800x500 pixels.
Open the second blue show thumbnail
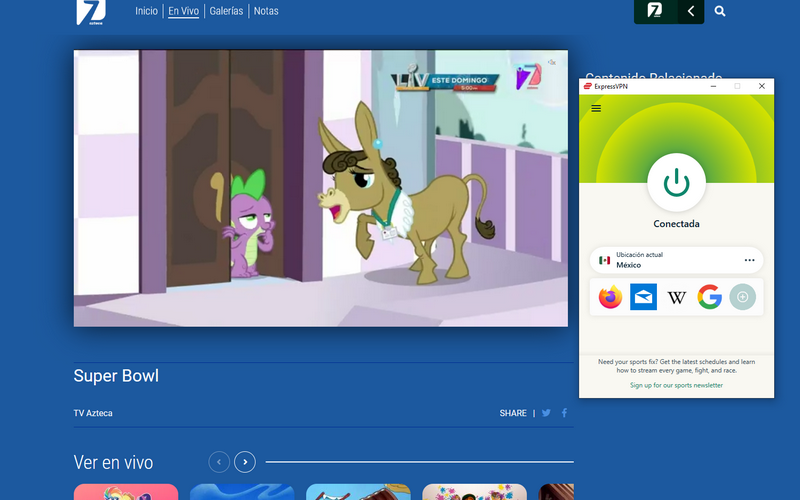coord(242,492)
